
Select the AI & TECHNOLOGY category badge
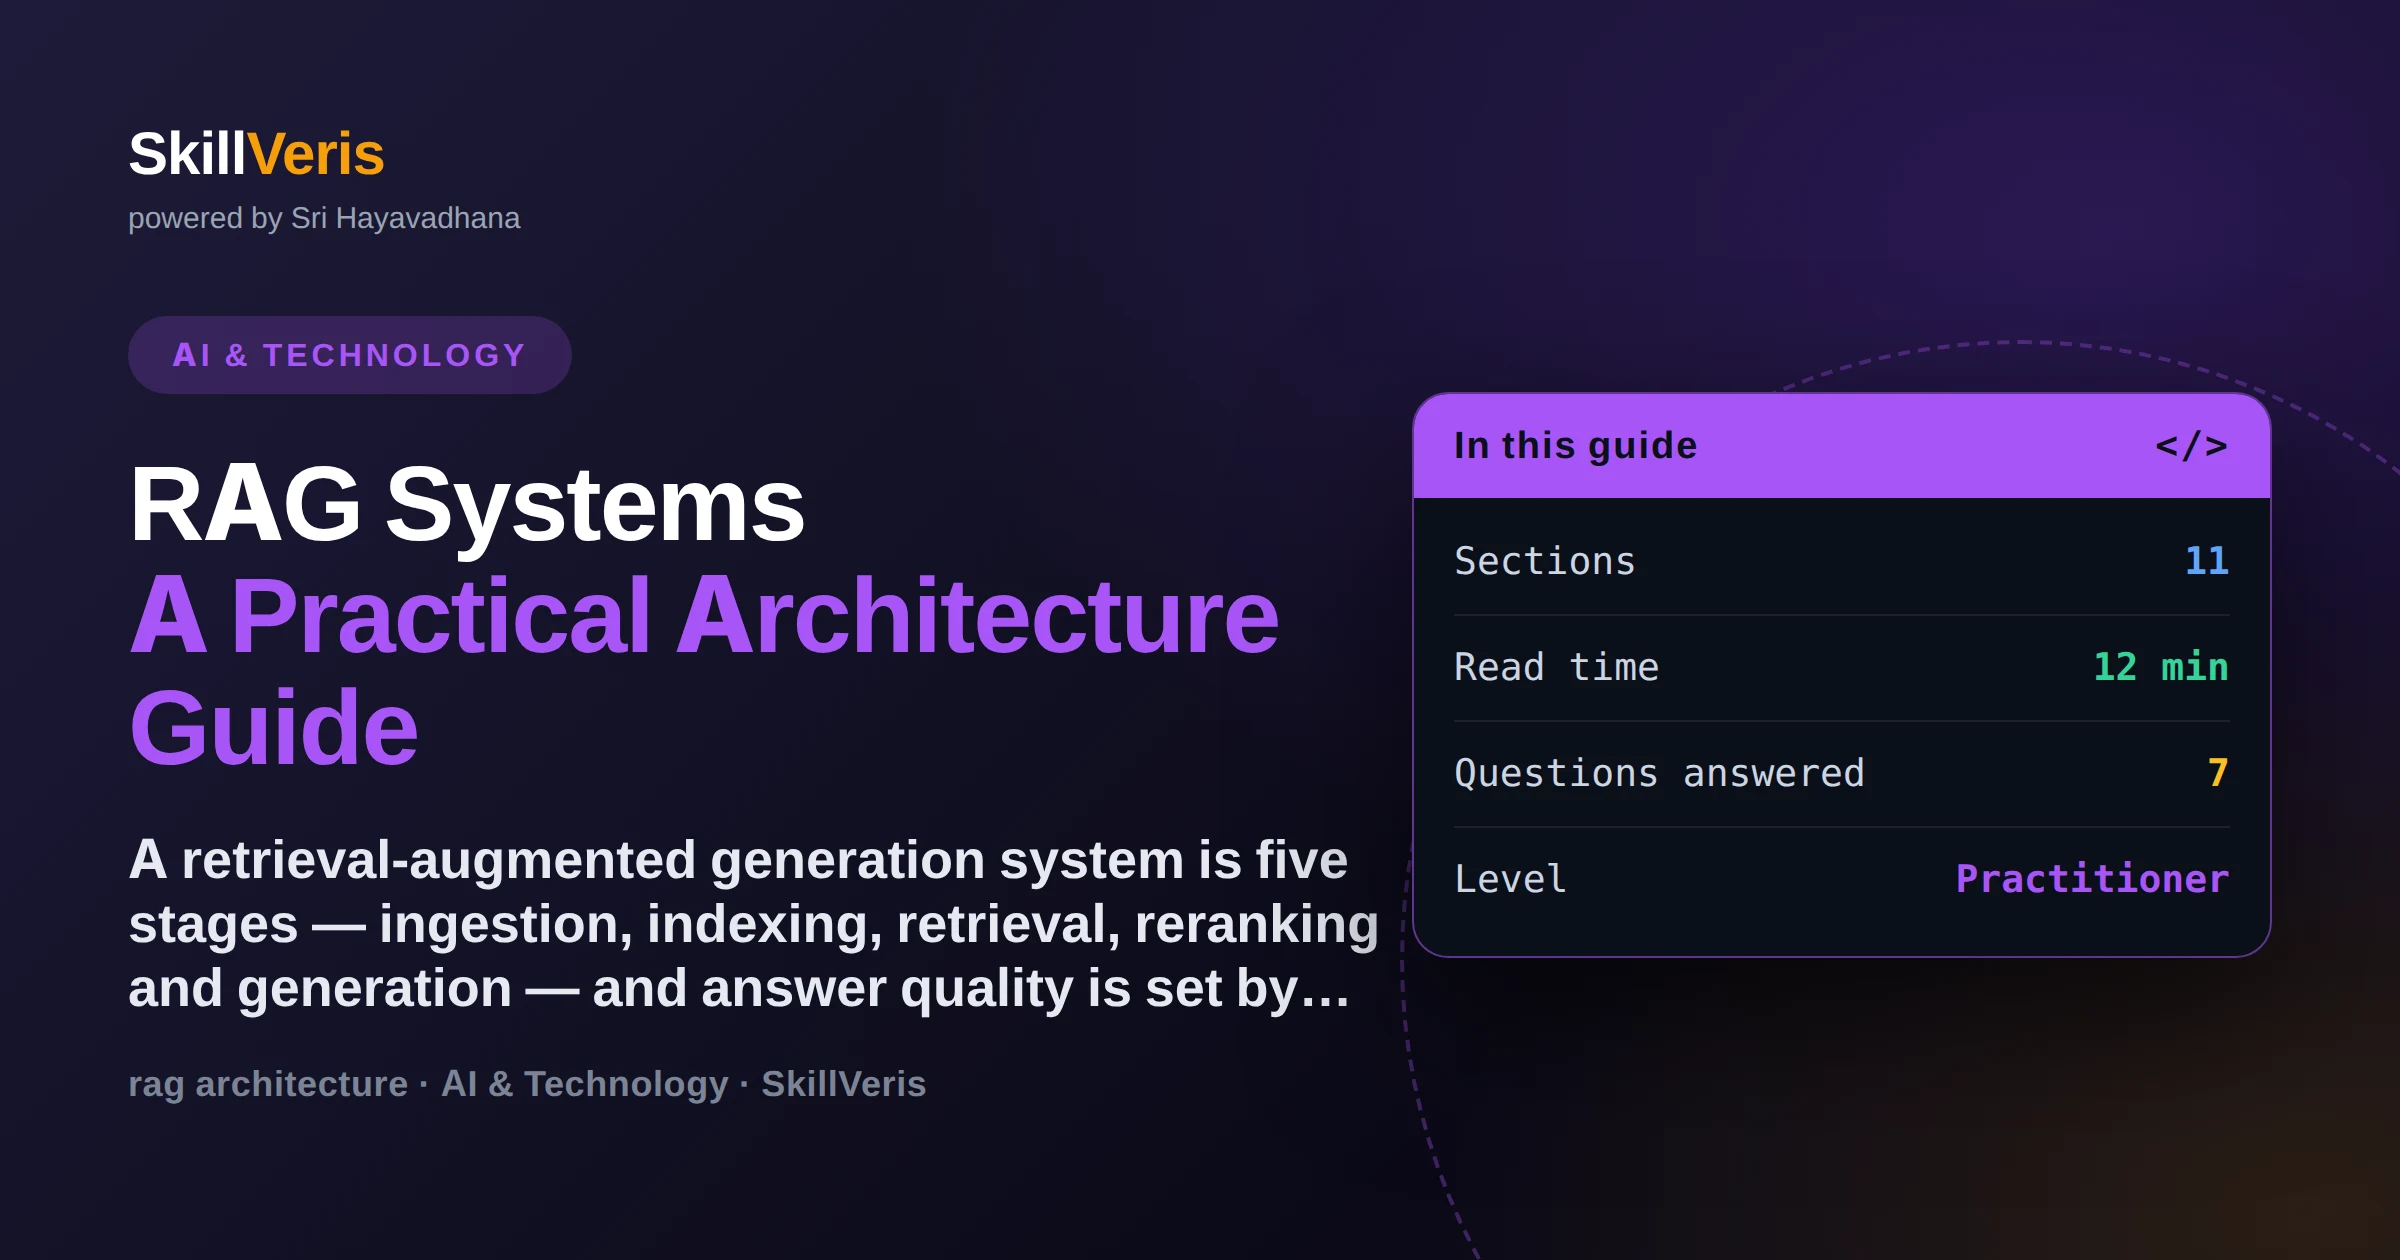point(349,355)
